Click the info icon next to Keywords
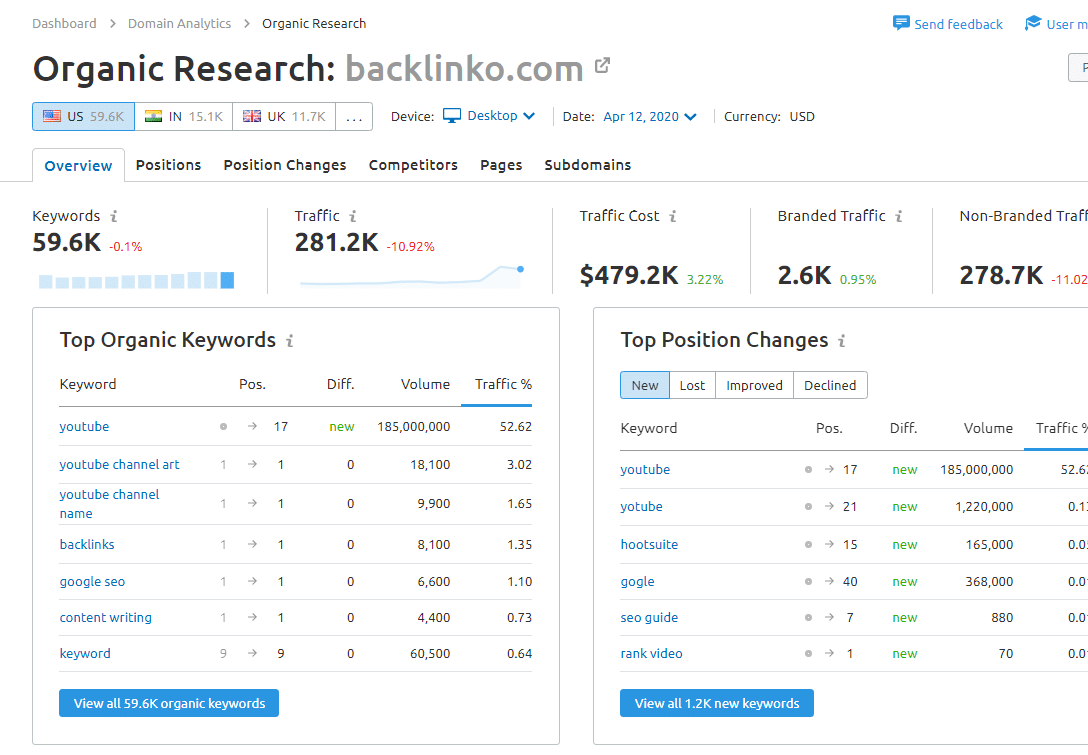Screen dimensions: 1088x755 [x=114, y=217]
